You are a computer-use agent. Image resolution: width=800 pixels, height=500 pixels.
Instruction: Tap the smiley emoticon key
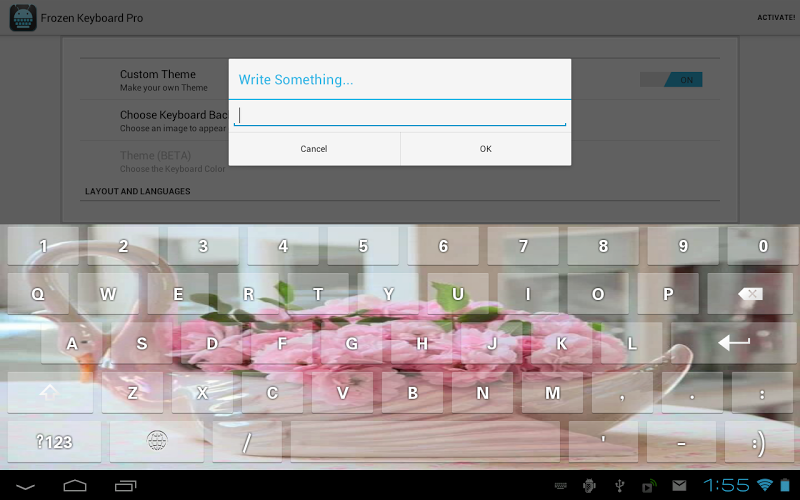(759, 441)
